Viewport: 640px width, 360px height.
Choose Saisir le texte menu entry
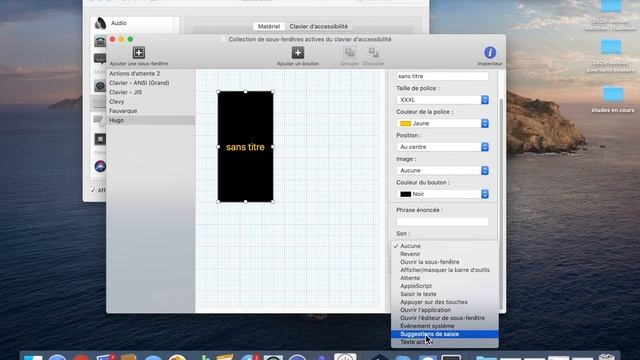coord(445,294)
